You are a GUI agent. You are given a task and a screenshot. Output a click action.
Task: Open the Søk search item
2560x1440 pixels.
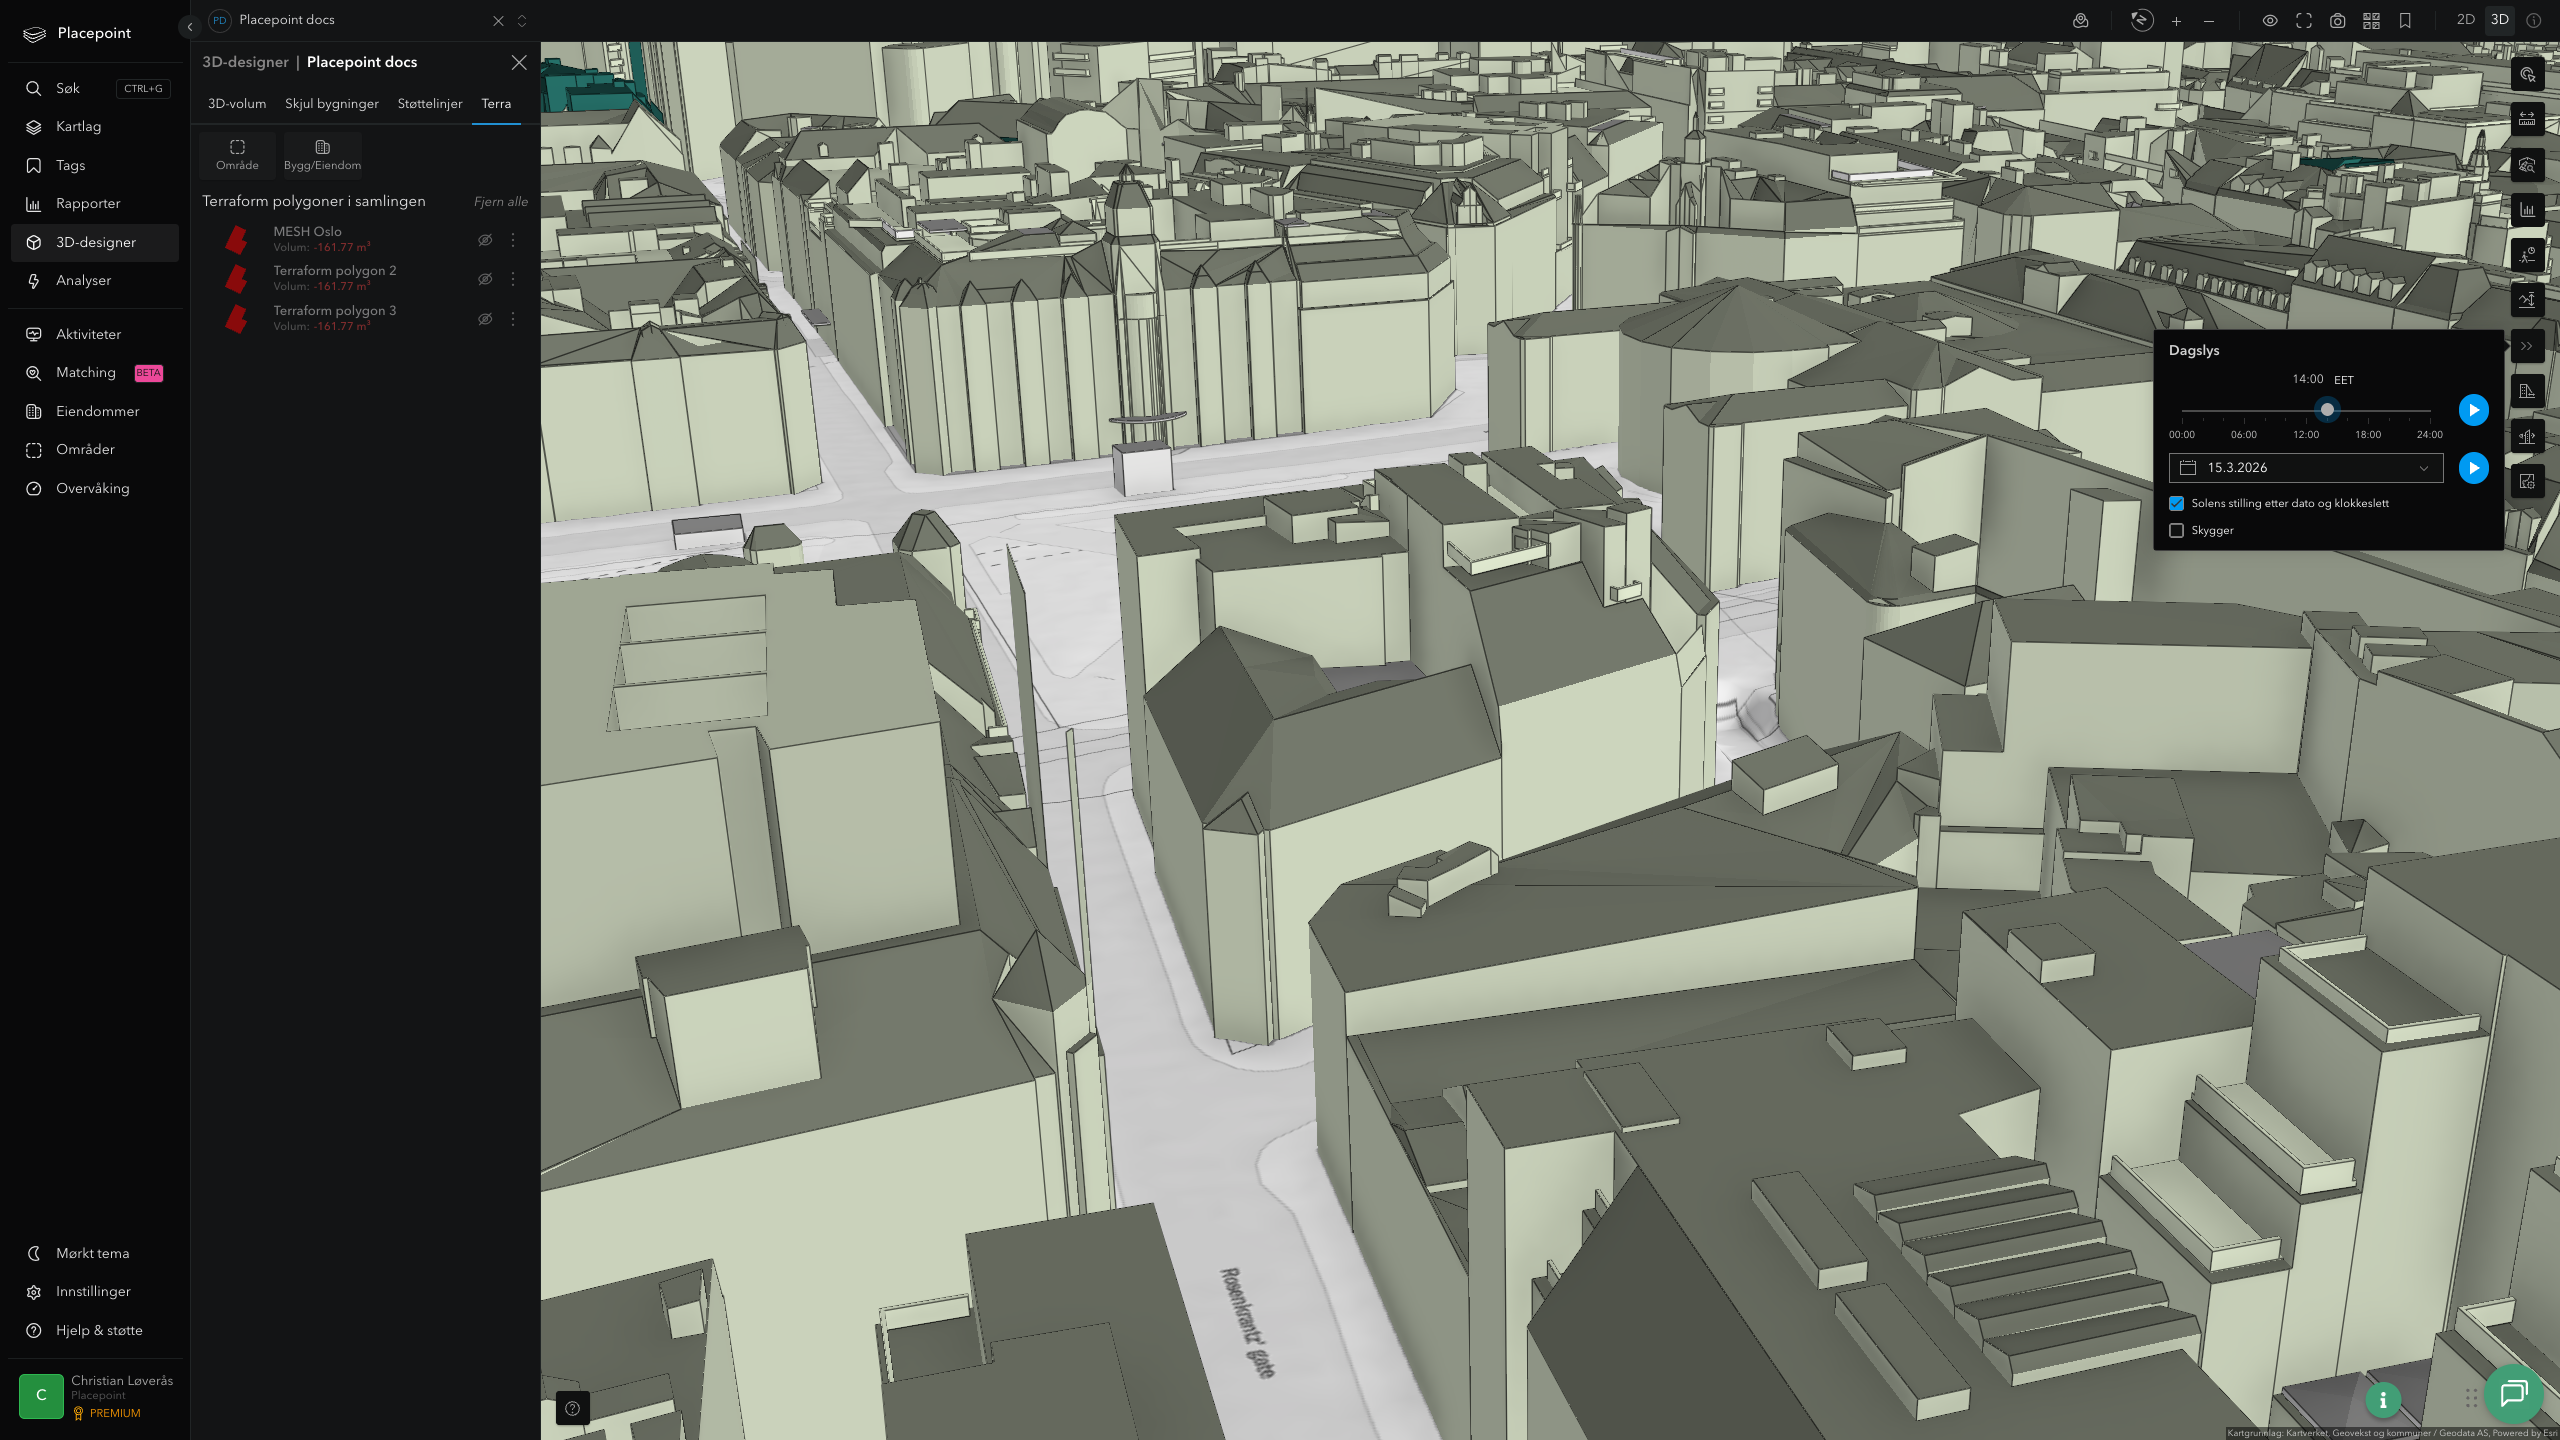click(x=95, y=88)
